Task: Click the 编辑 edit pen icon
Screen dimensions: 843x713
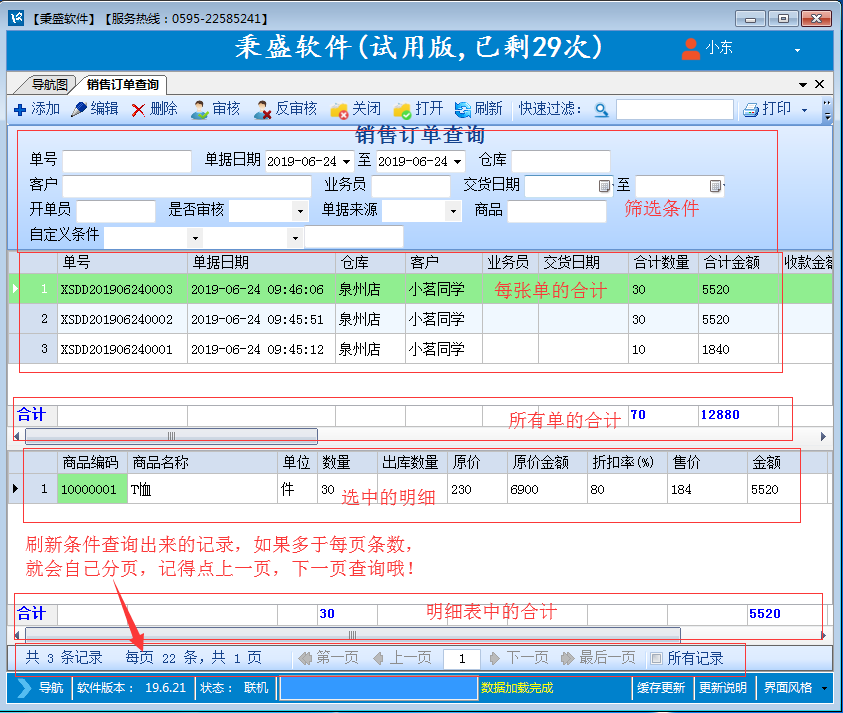Action: (78, 109)
